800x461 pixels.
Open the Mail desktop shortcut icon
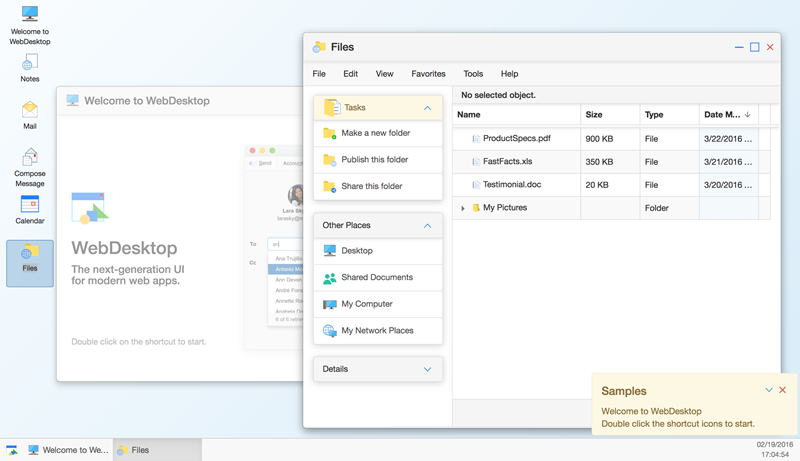tap(30, 114)
